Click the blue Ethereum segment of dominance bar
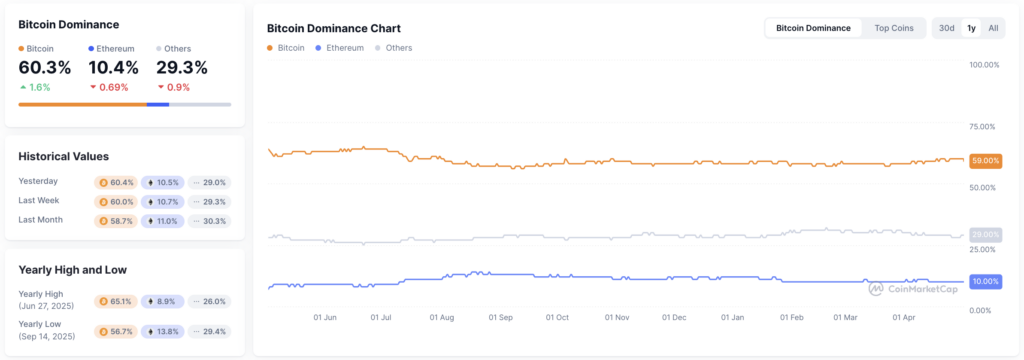The width and height of the screenshot is (1024, 360). [x=158, y=105]
